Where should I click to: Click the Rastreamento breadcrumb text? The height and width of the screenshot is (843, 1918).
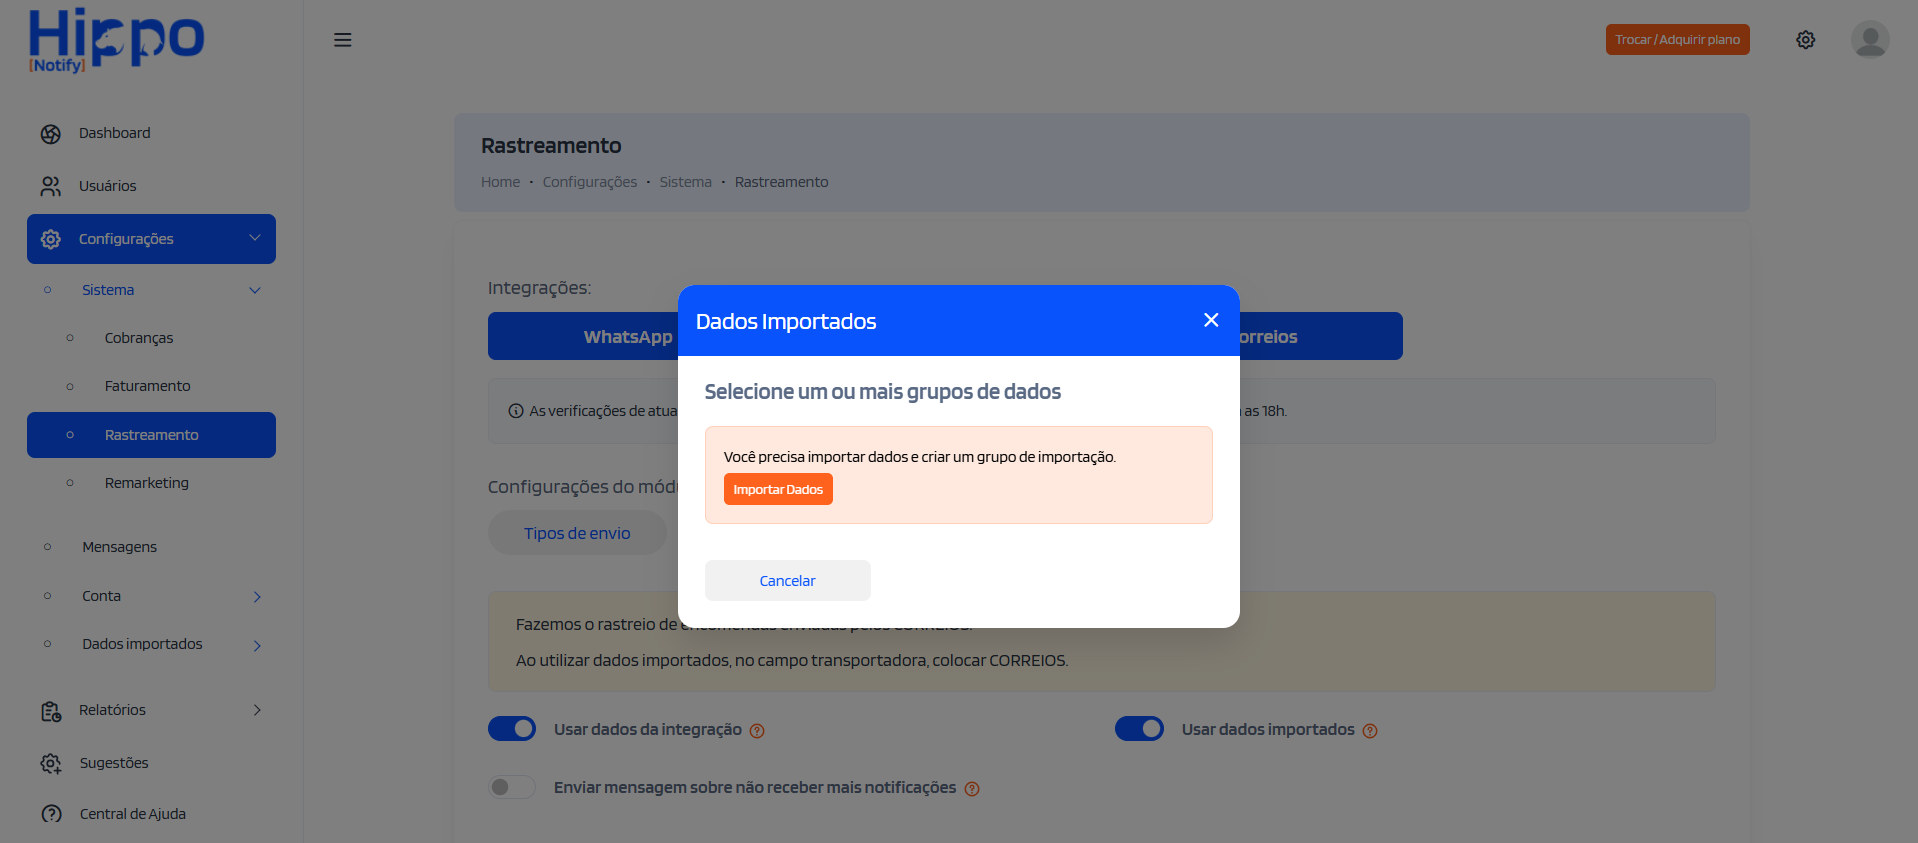[x=782, y=182]
